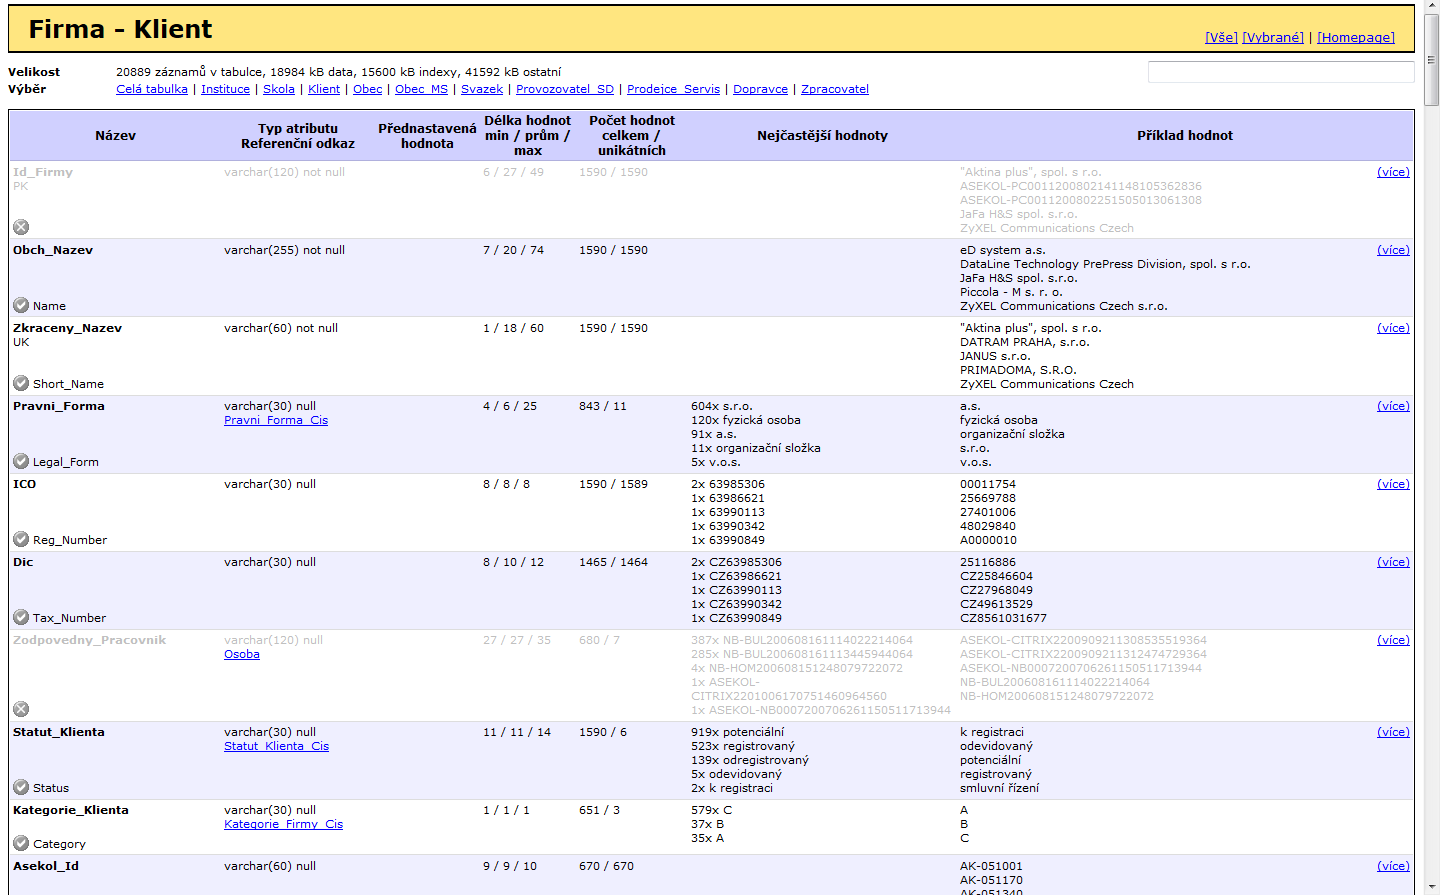This screenshot has height=895, width=1440.
Task: Click the Zkraceny_Nazev attribute name
Action: tap(67, 328)
